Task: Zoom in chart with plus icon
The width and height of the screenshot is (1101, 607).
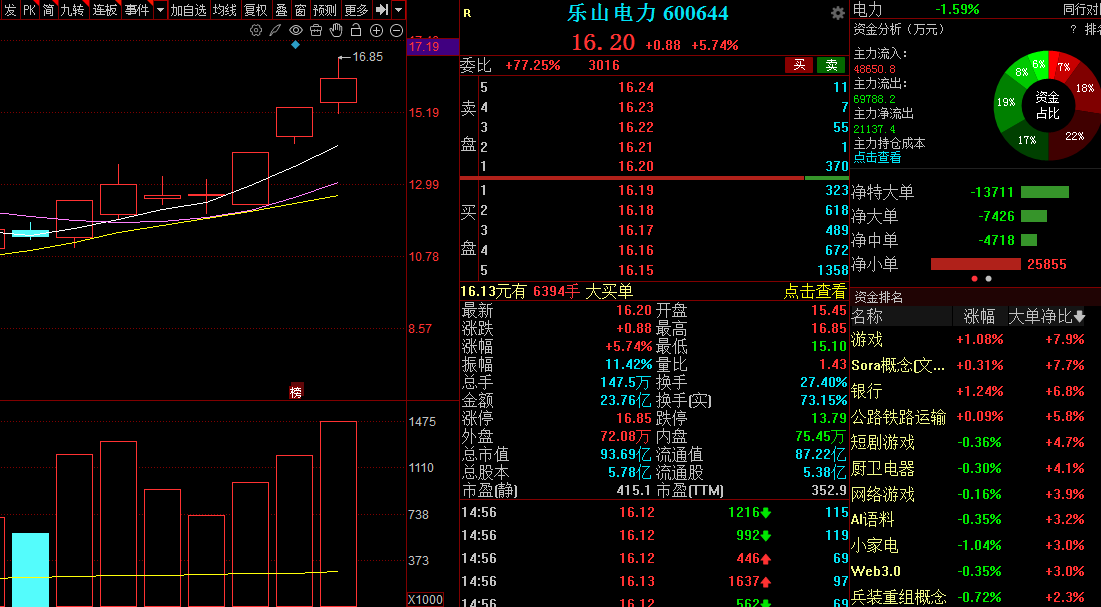Action: tap(376, 30)
